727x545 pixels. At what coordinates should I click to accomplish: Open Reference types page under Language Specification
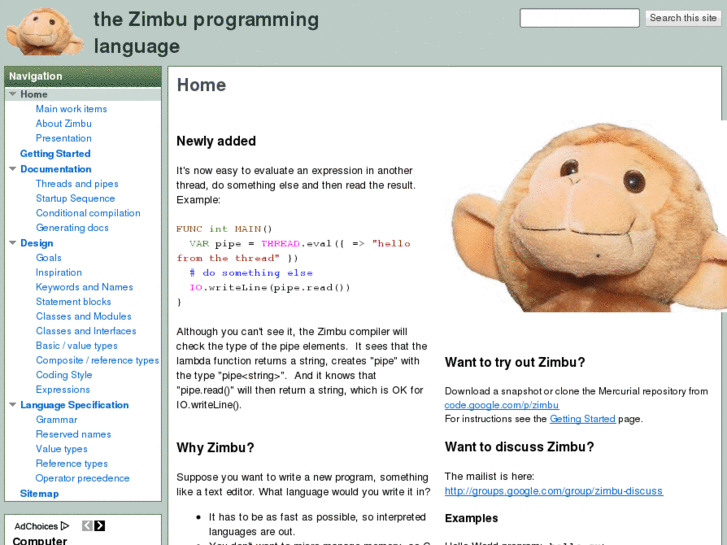(x=71, y=463)
